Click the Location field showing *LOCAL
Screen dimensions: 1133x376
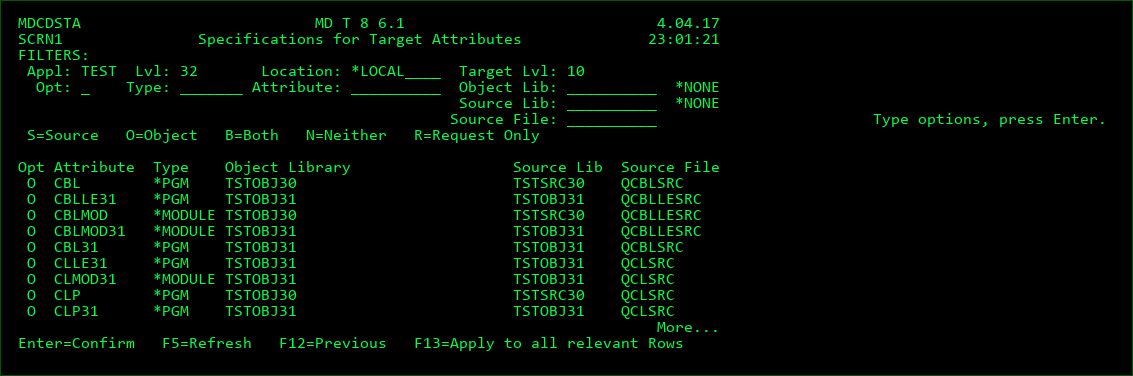coord(395,72)
